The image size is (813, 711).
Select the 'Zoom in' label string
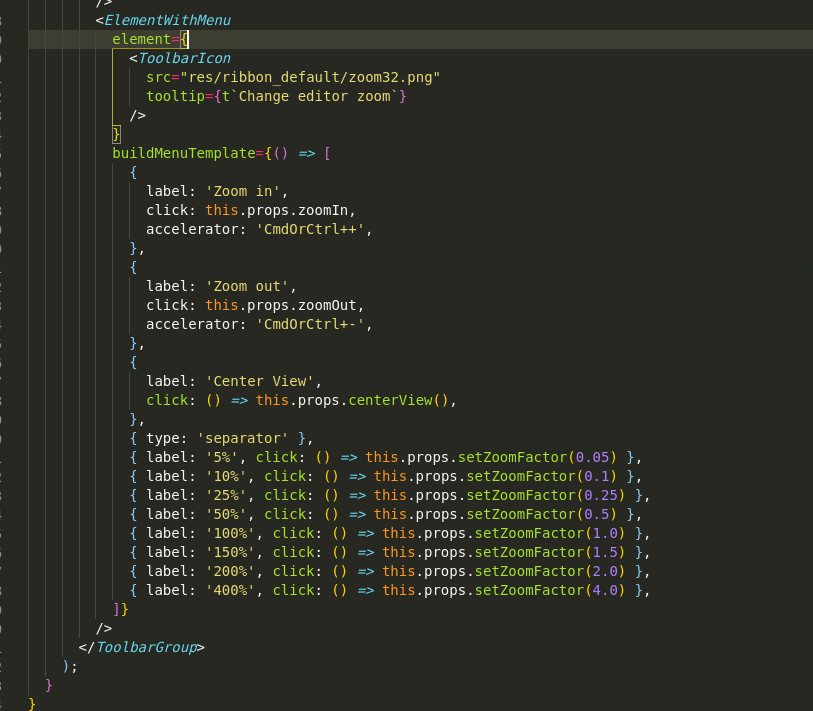241,191
